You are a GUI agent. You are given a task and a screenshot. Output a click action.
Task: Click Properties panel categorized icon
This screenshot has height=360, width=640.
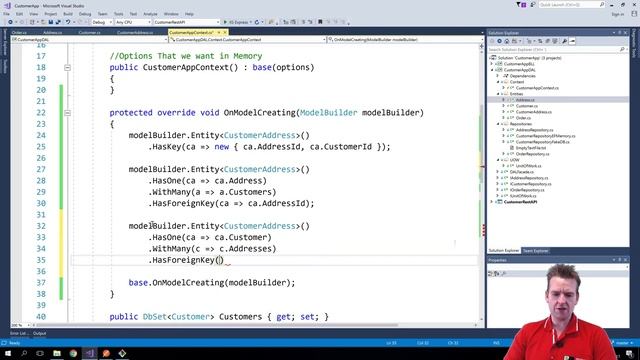[x=491, y=273]
